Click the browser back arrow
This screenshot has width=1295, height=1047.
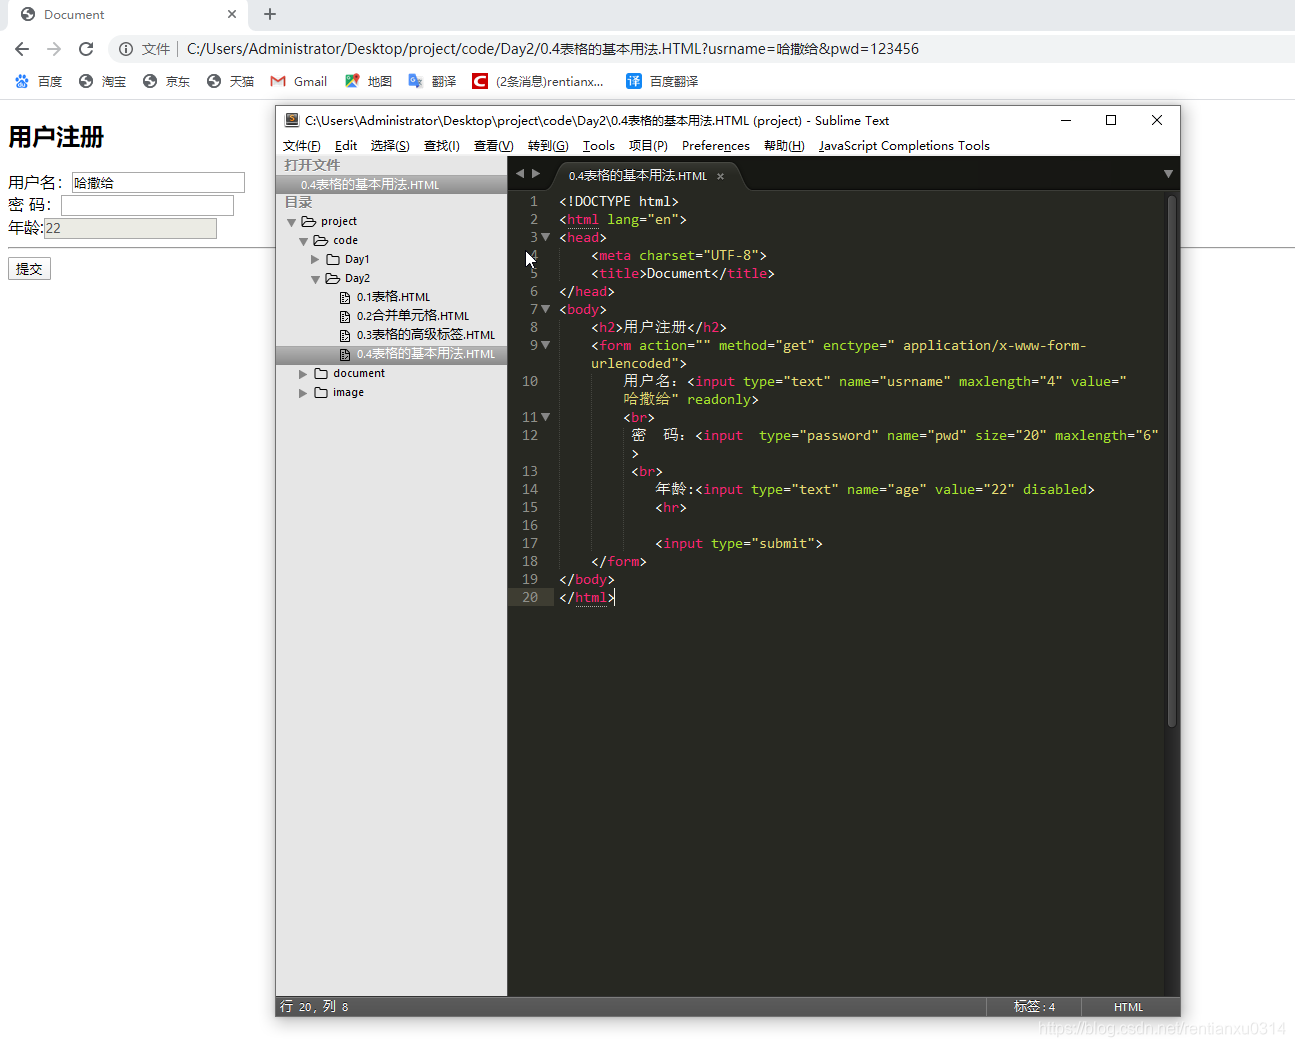22,49
